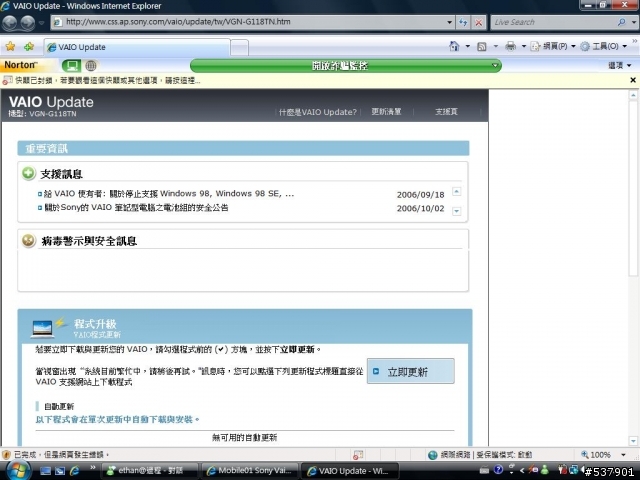The width and height of the screenshot is (640, 480).
Task: Click the page scrollbar up arrow
Action: click(x=633, y=95)
